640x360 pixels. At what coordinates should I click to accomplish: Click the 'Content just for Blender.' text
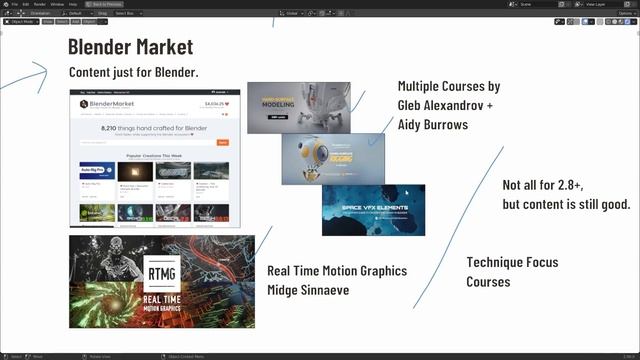[x=133, y=72]
